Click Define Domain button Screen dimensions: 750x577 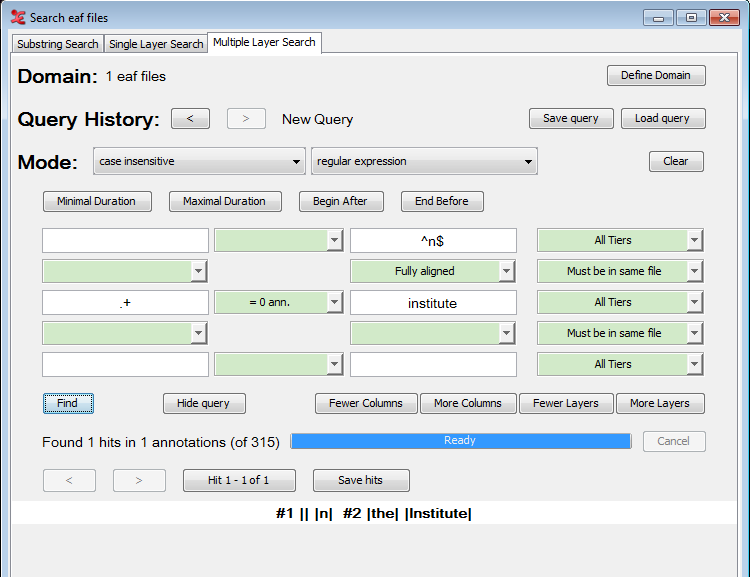coord(656,76)
